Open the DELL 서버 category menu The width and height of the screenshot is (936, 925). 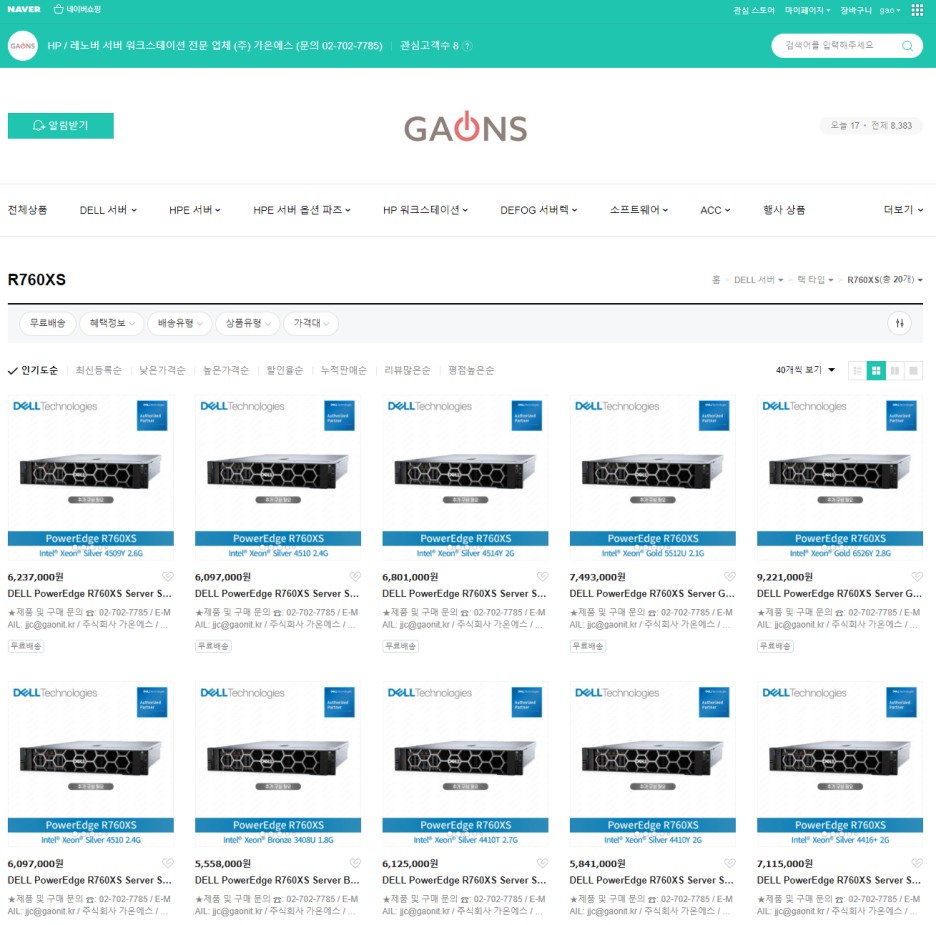click(108, 210)
